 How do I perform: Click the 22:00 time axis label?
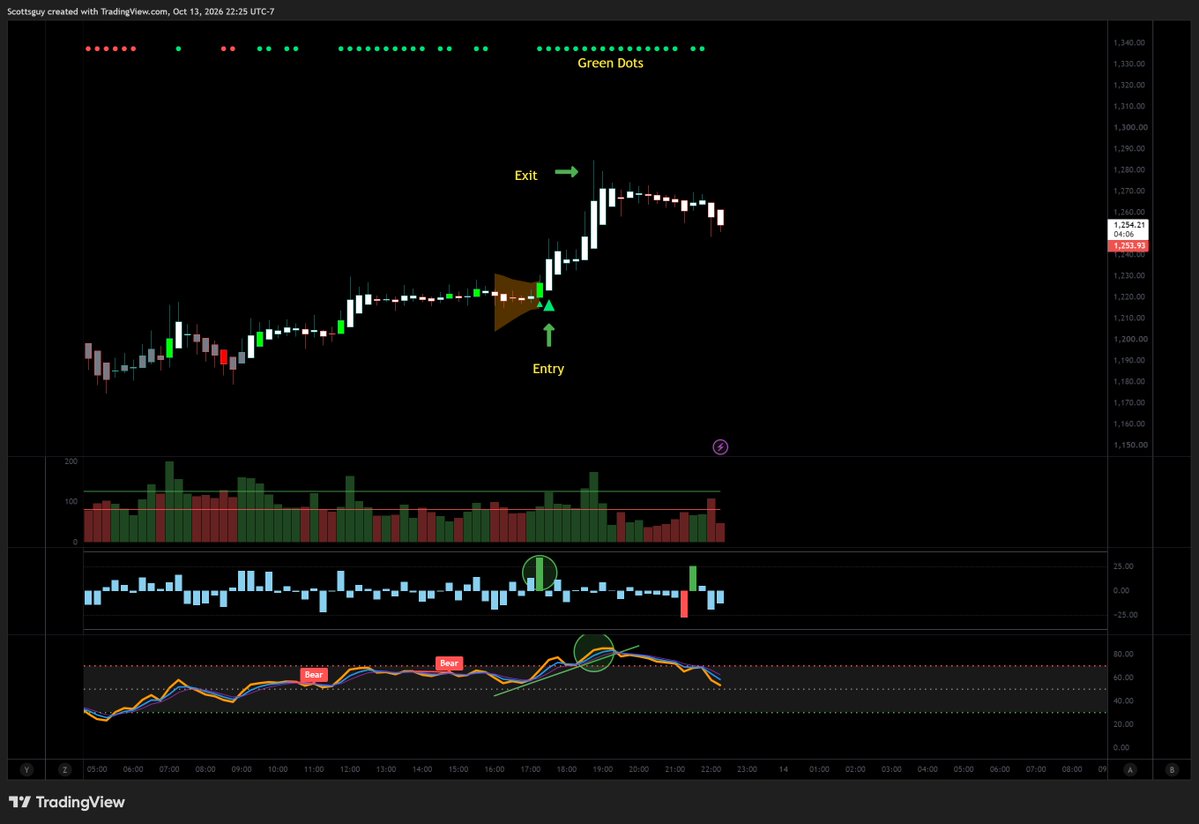click(711, 769)
